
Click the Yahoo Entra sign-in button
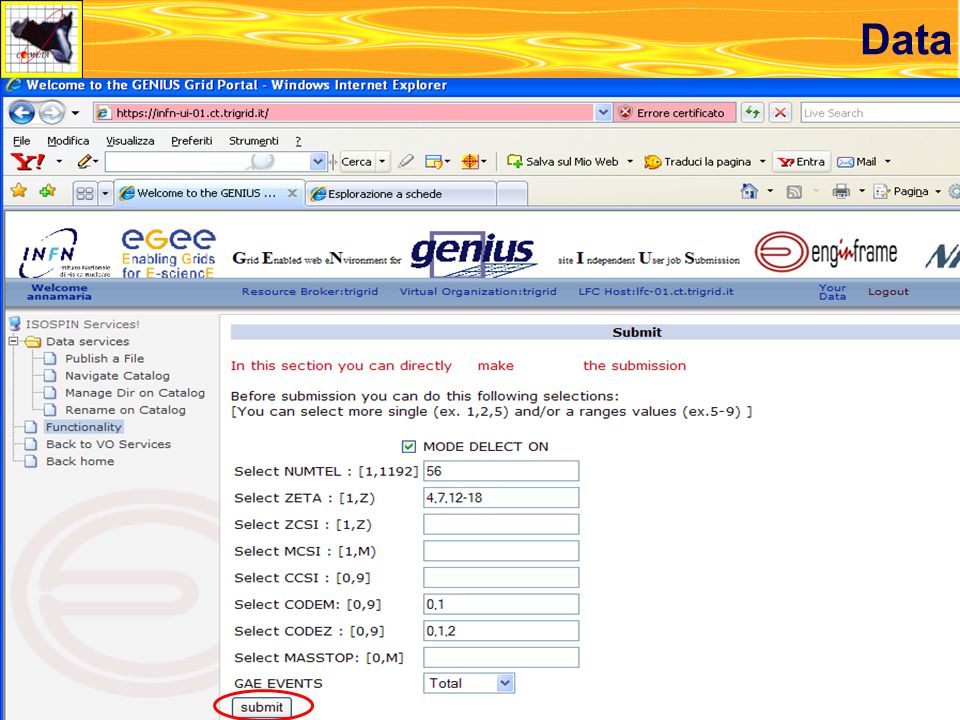pyautogui.click(x=801, y=162)
